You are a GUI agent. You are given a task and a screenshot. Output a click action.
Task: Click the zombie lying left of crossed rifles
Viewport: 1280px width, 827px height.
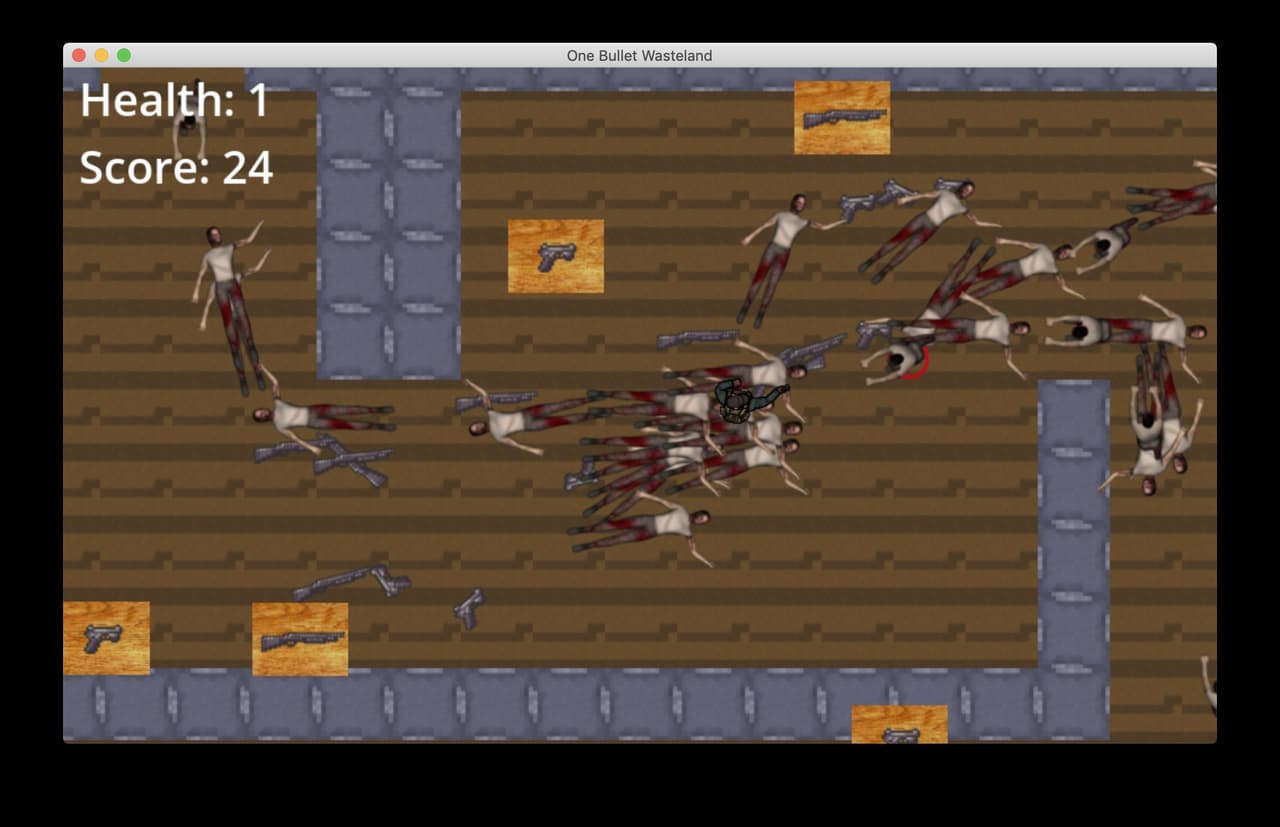(322, 414)
